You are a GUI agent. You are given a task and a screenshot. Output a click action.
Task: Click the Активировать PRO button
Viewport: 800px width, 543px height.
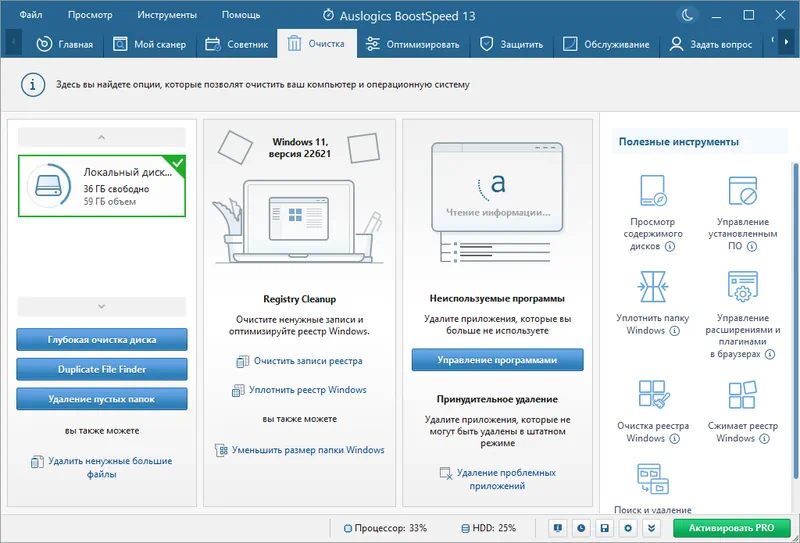[x=732, y=528]
